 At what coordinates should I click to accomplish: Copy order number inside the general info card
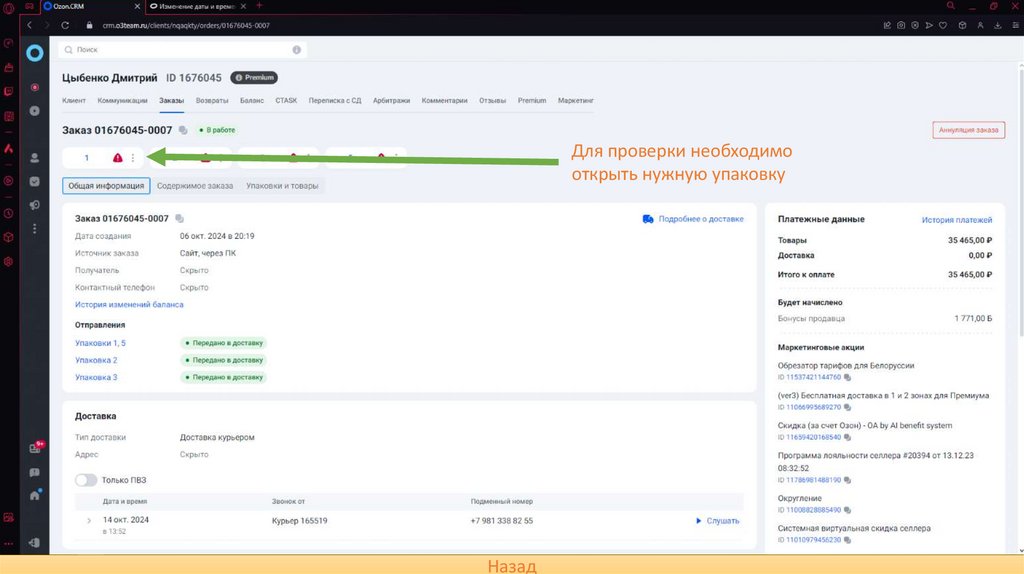[180, 219]
